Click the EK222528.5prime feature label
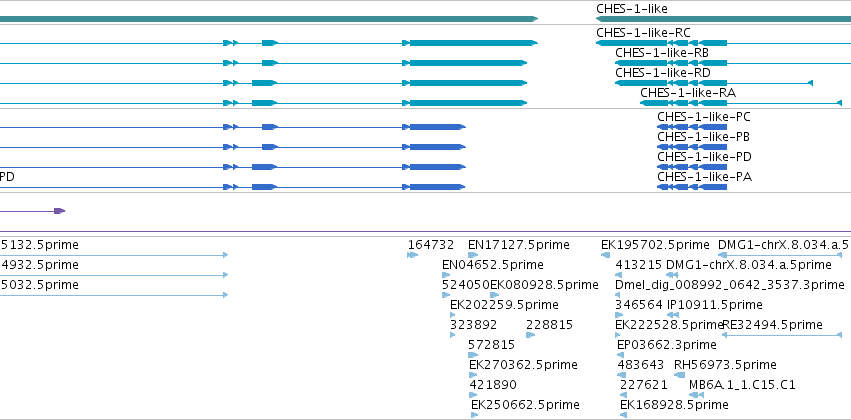Screen dimensions: 851x420 (x=670, y=325)
